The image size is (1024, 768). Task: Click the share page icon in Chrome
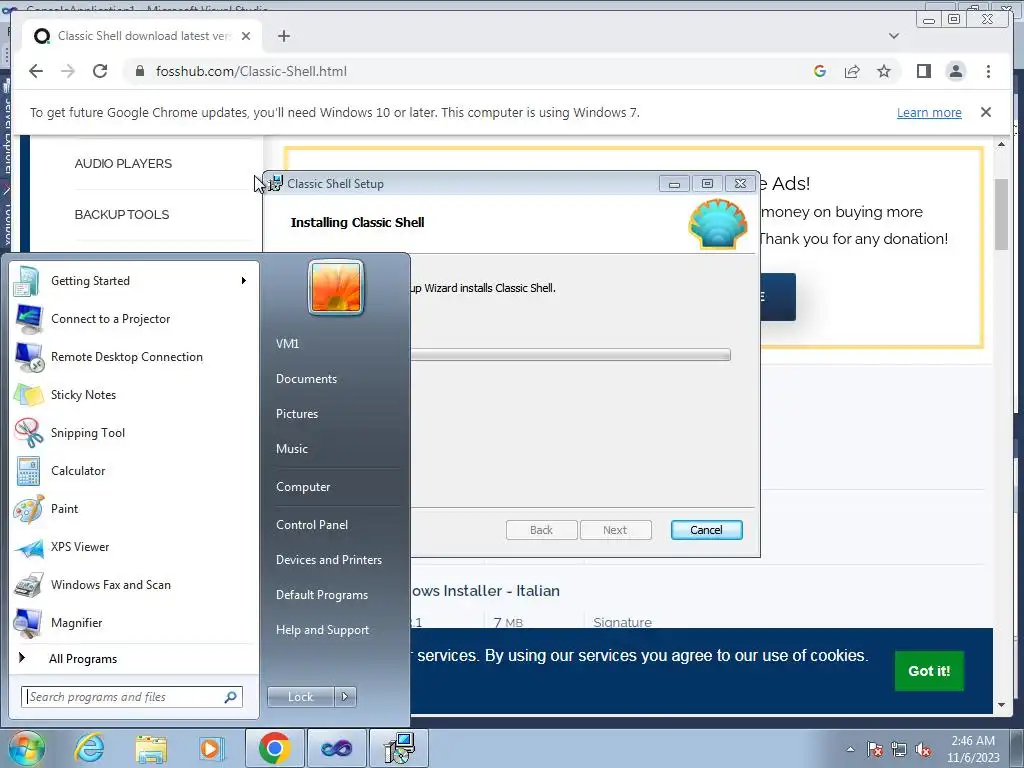tap(852, 71)
